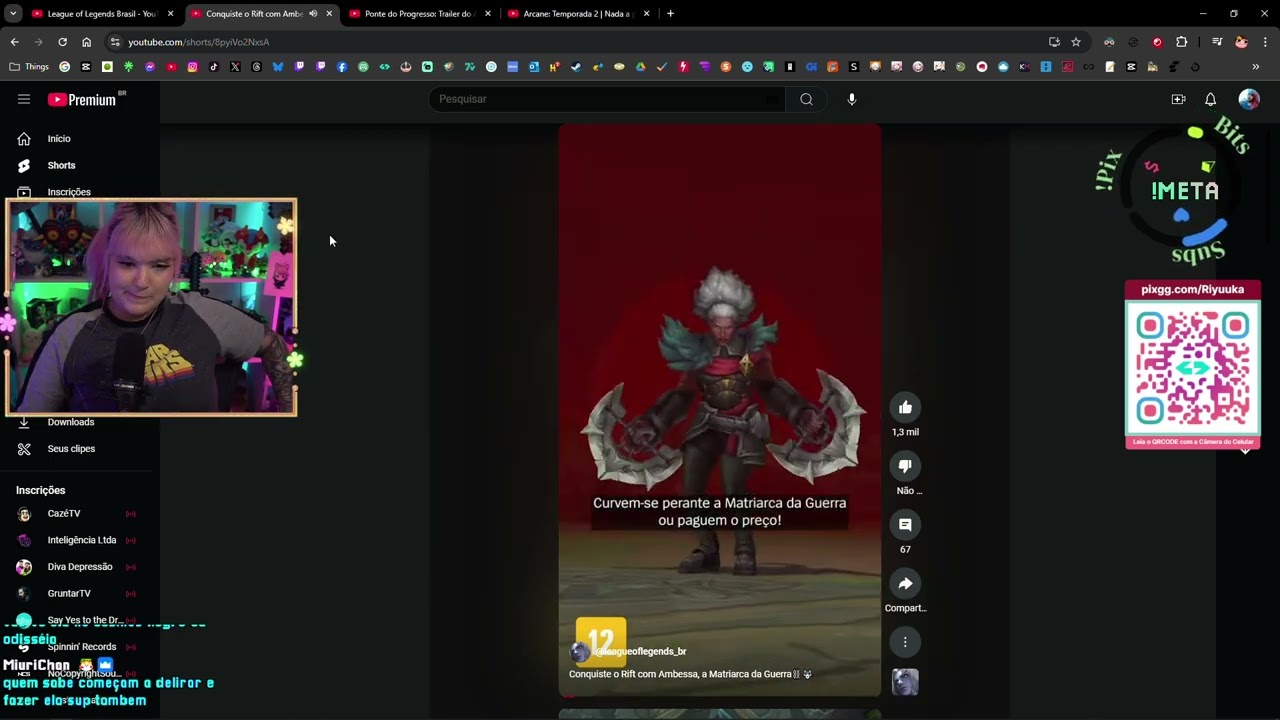Show more bookmarks with the chevron

pos(1256,67)
